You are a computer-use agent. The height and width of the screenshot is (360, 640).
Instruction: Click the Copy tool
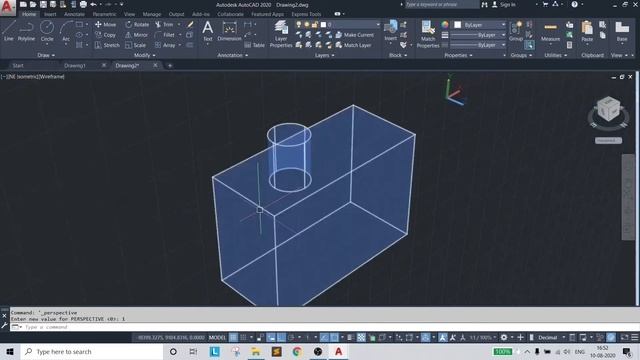pyautogui.click(x=105, y=35)
